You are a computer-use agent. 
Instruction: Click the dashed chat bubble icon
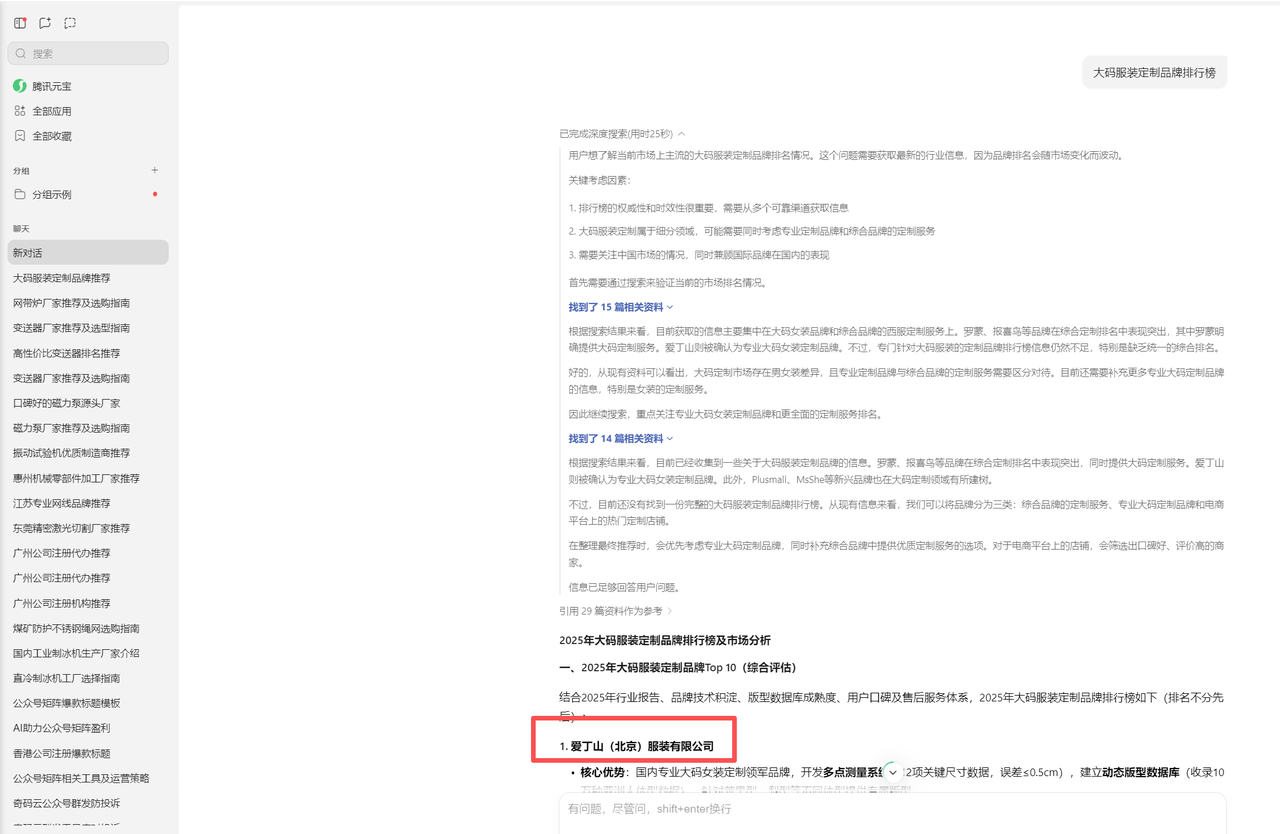(x=70, y=23)
